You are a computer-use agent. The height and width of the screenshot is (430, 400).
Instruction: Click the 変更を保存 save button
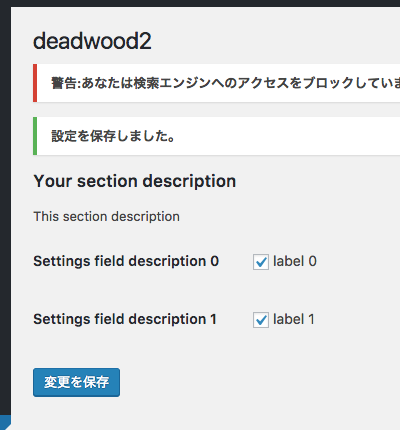point(76,382)
